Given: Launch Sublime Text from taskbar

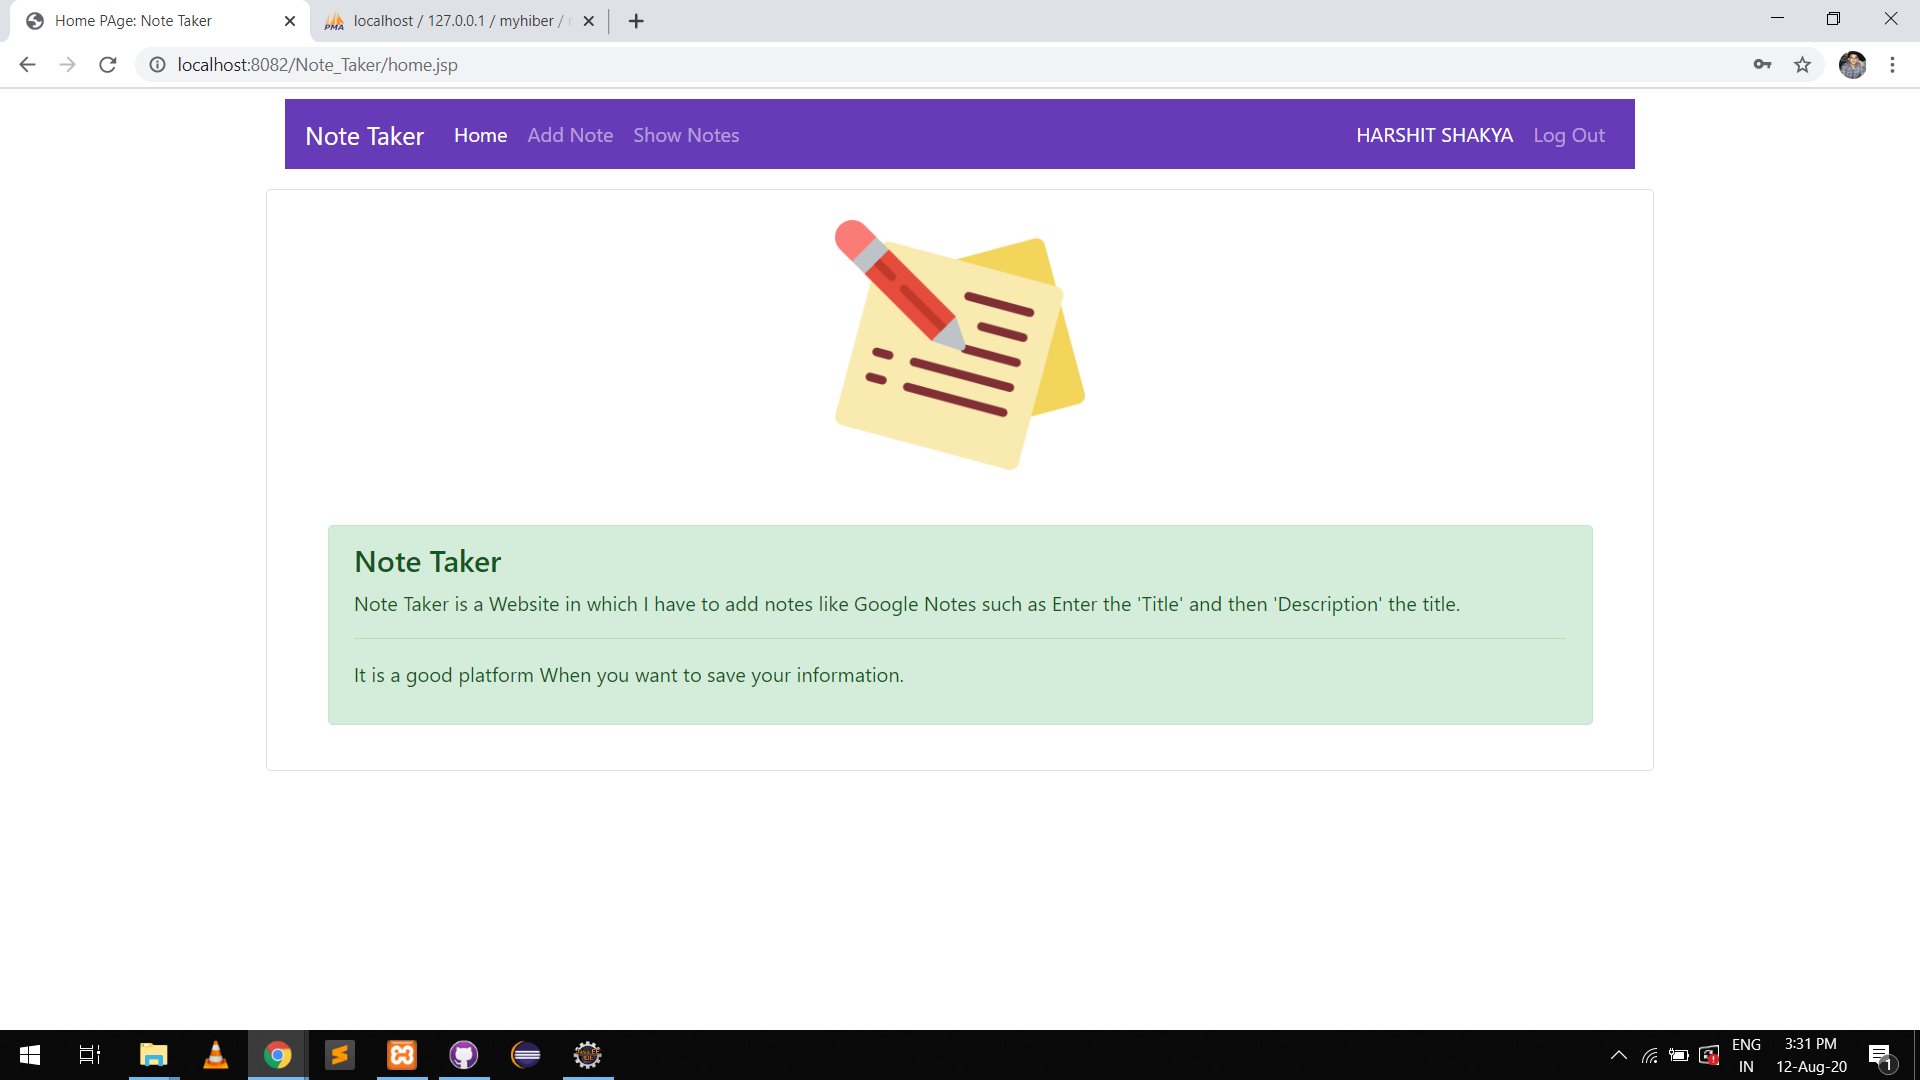Looking at the screenshot, I should pos(340,1055).
